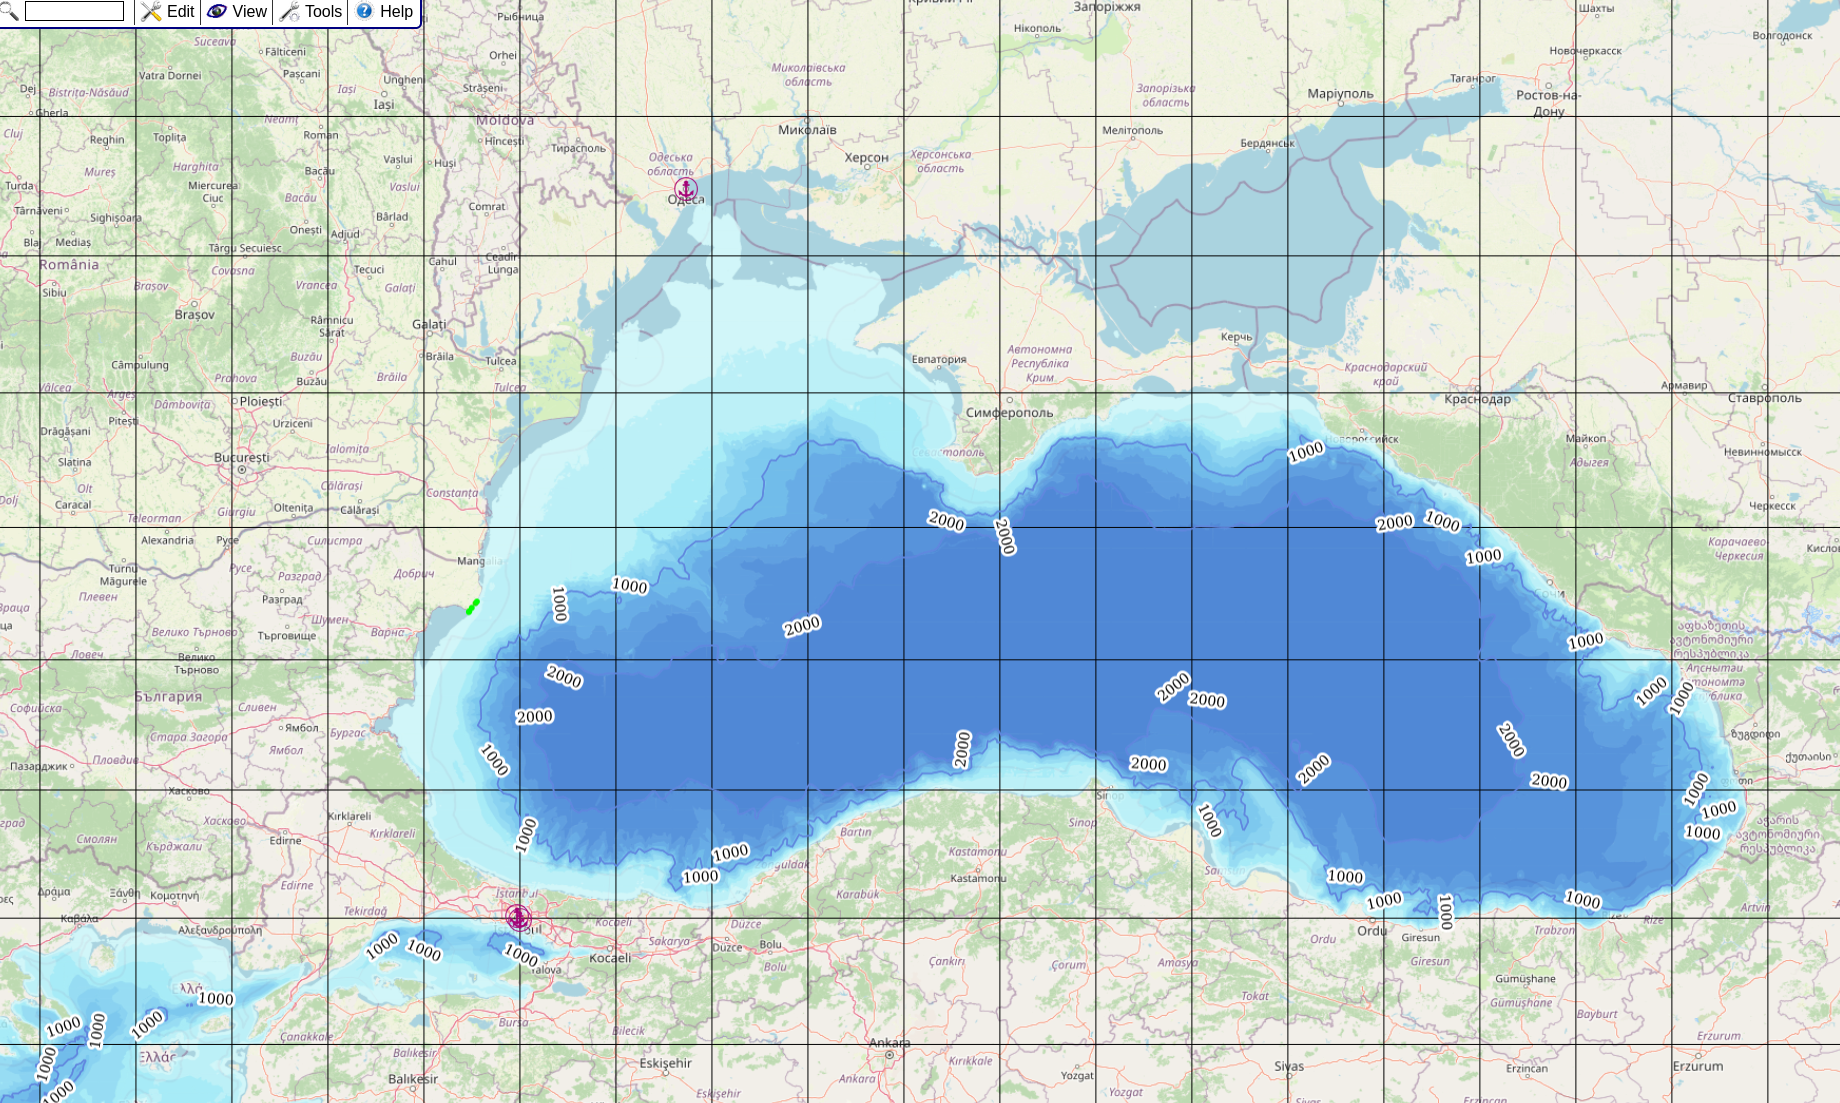Click the 'България' country label

168,697
